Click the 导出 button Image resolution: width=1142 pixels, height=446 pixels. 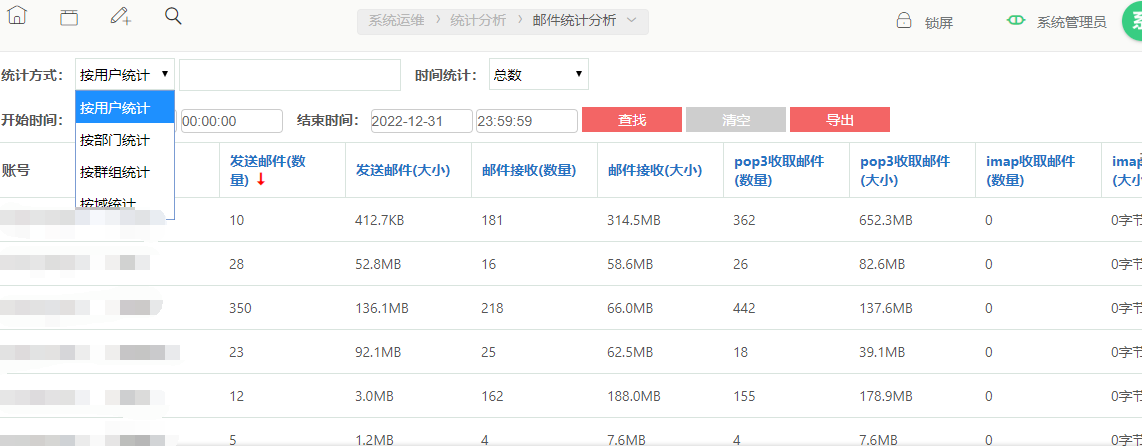tap(840, 120)
